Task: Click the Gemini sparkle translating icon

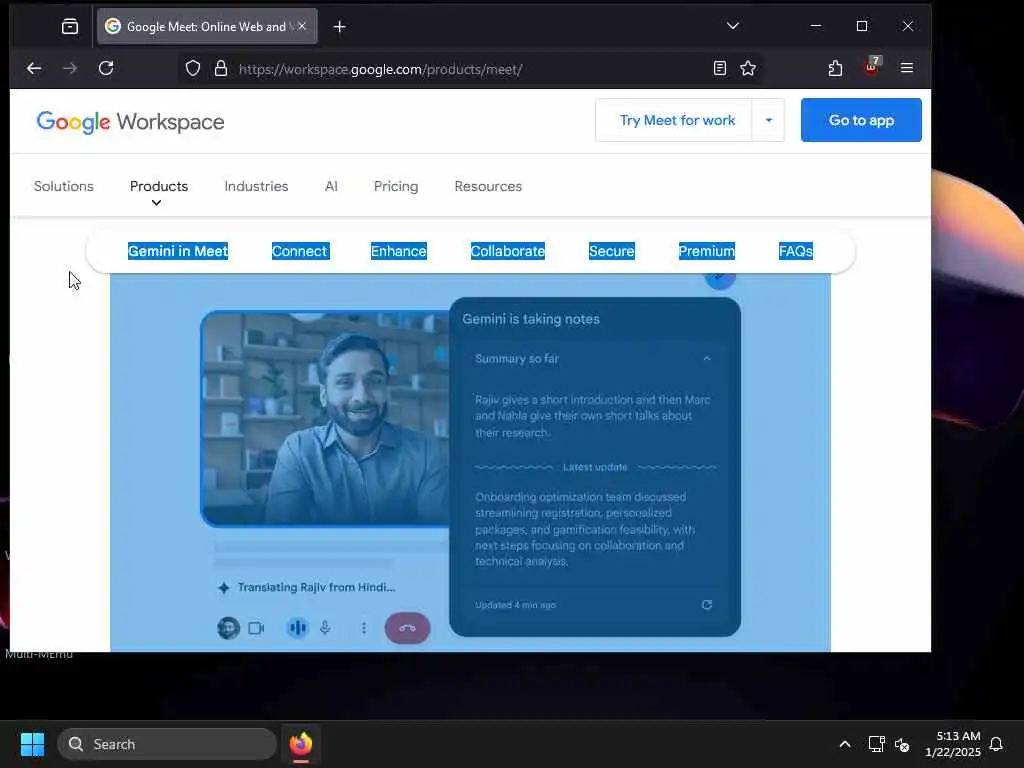Action: 223,588
